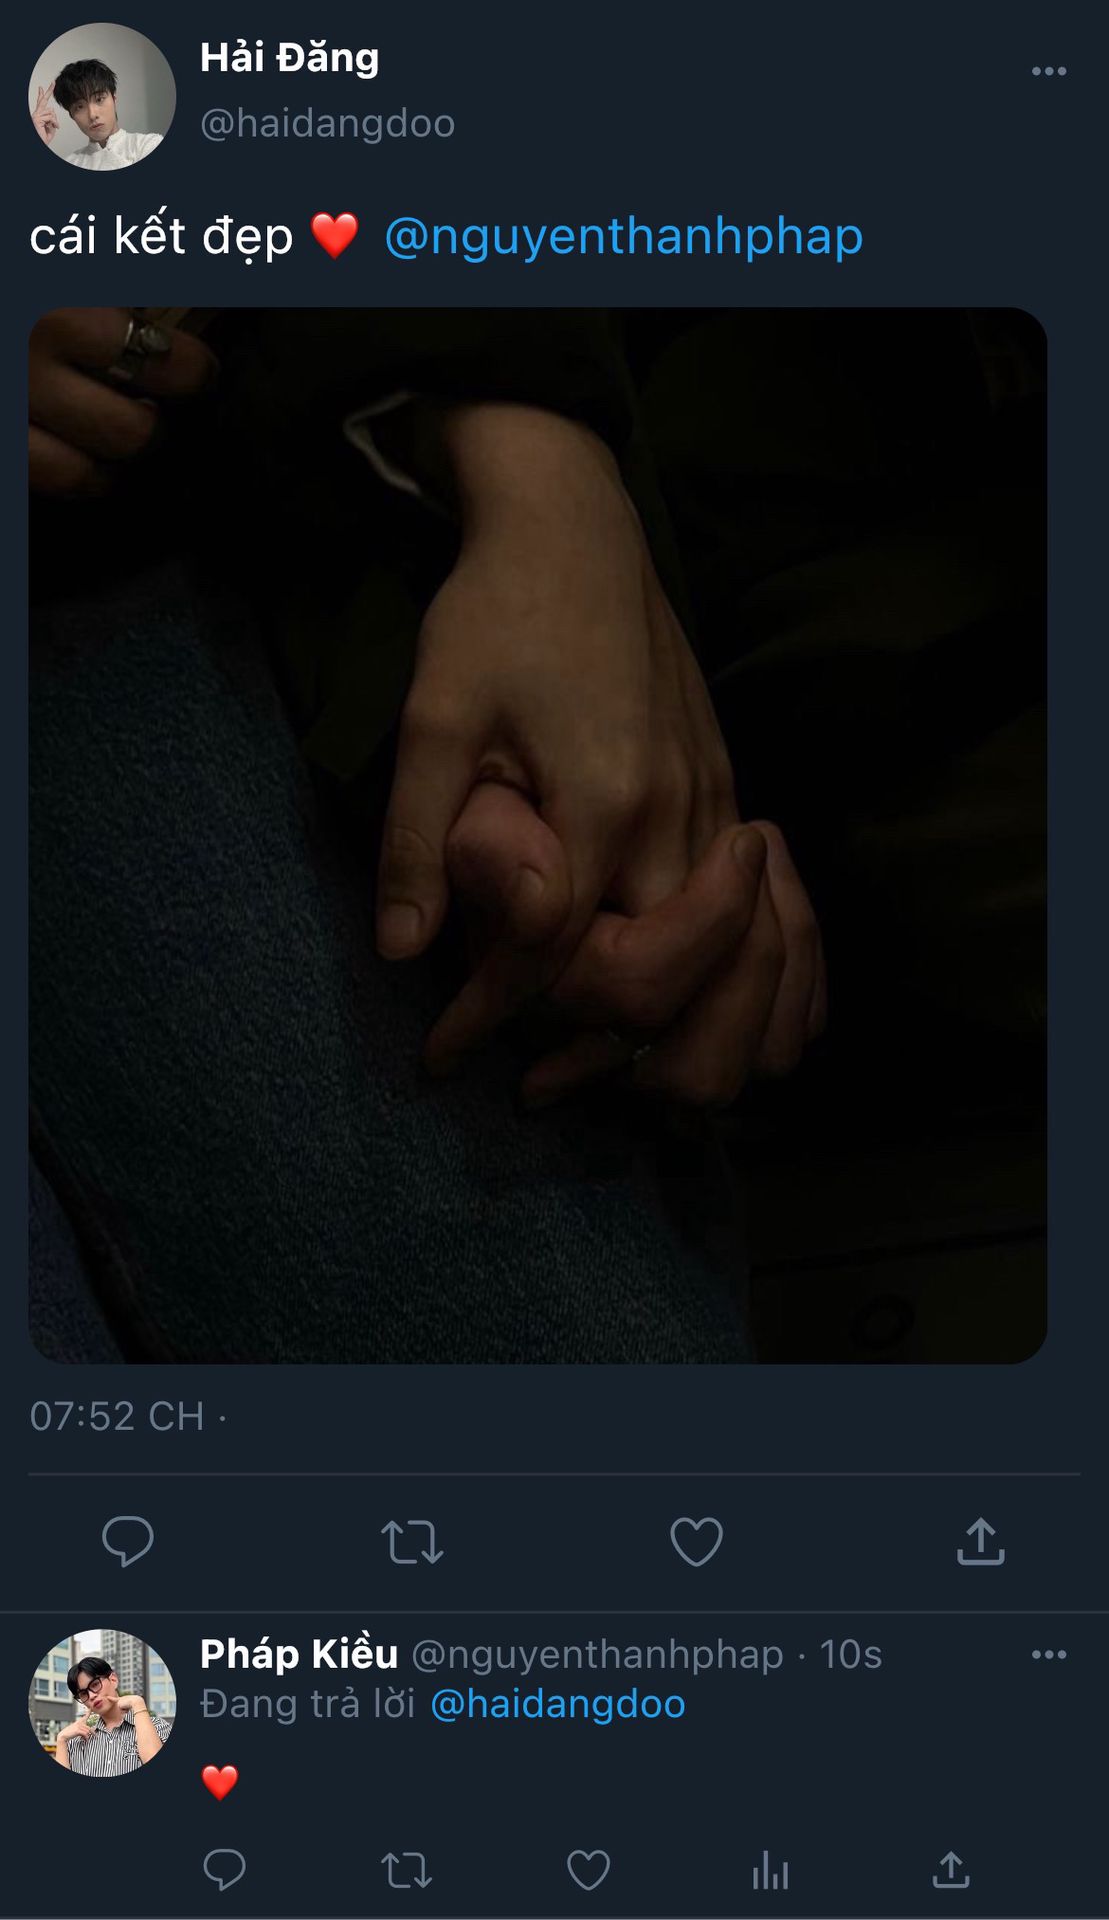Retweet Pháp Kiều's reply
The width and height of the screenshot is (1109, 1920).
click(406, 1869)
